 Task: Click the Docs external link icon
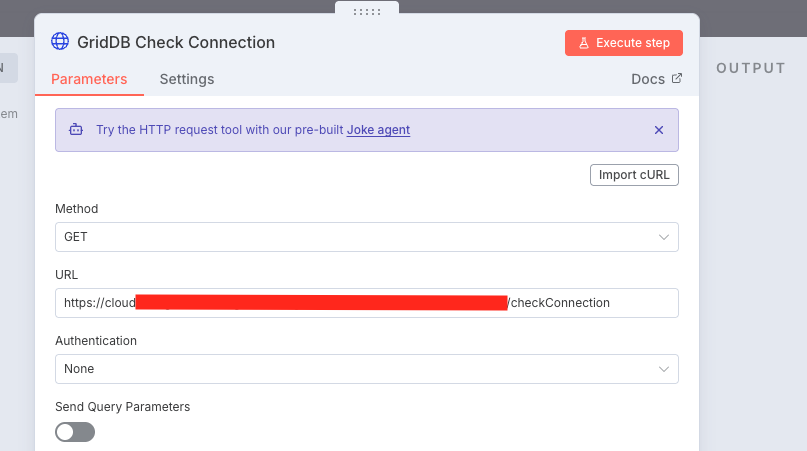[x=677, y=78]
